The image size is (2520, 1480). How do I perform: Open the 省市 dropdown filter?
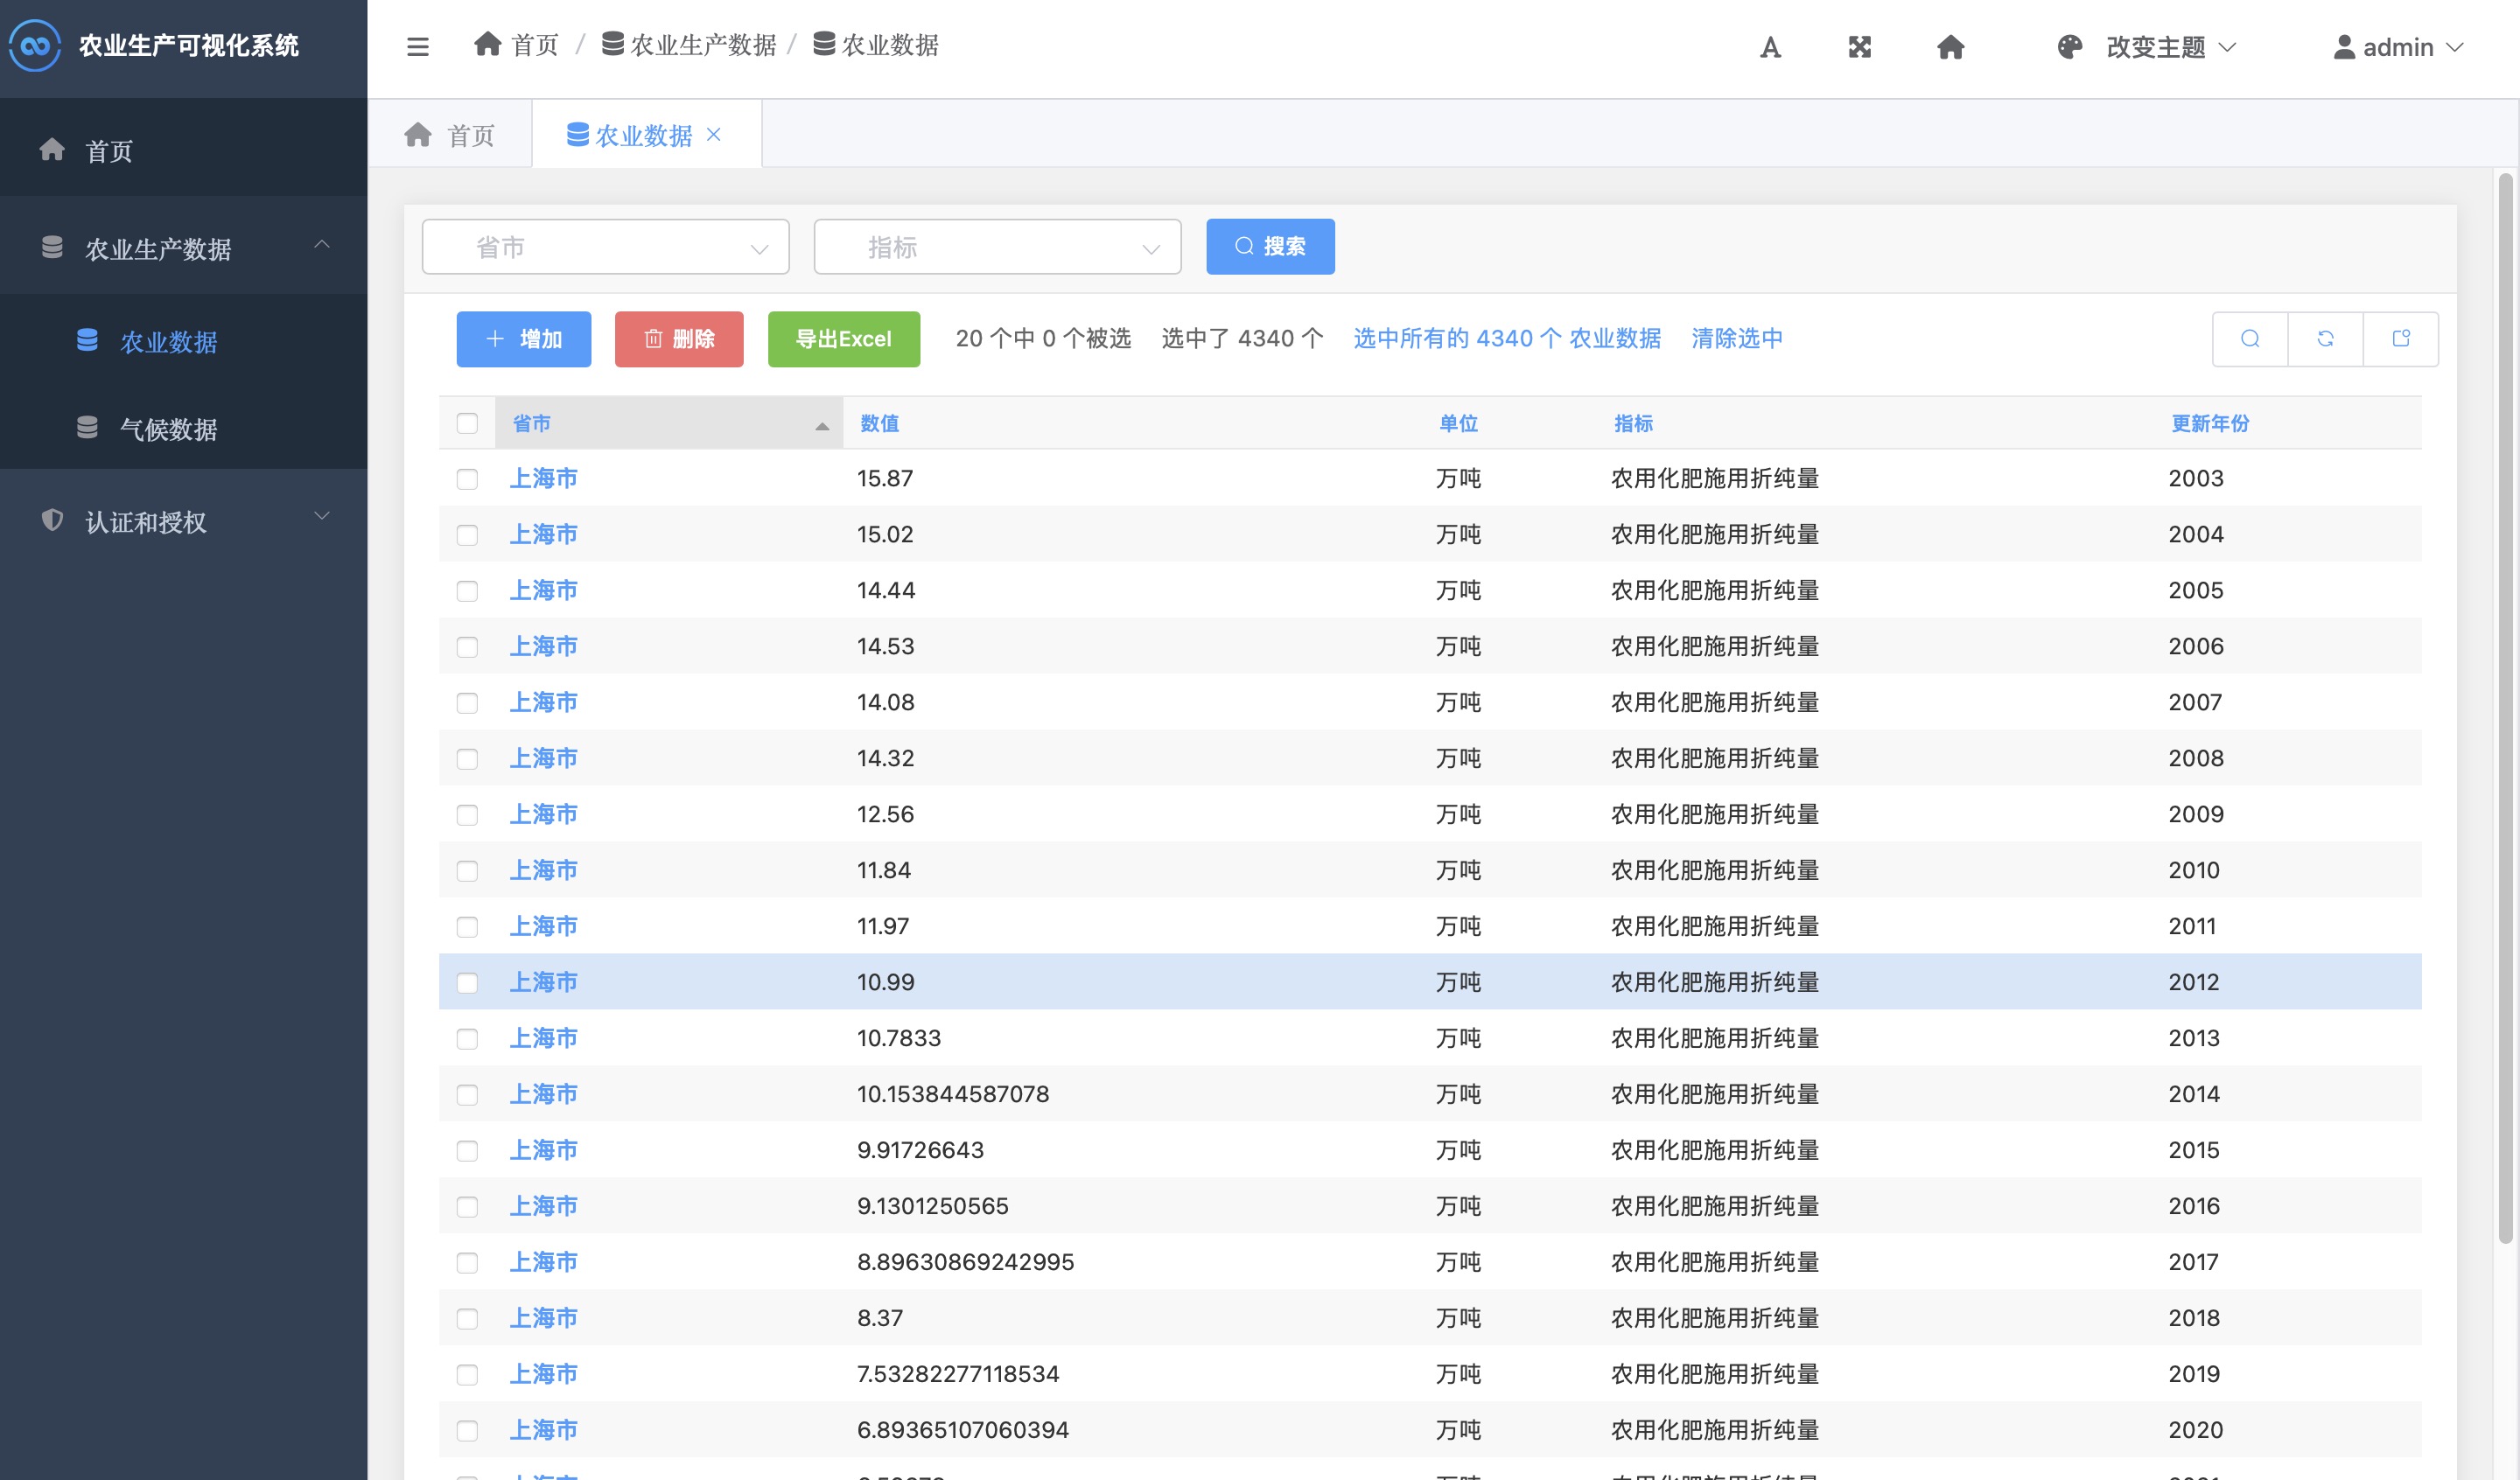pyautogui.click(x=605, y=247)
